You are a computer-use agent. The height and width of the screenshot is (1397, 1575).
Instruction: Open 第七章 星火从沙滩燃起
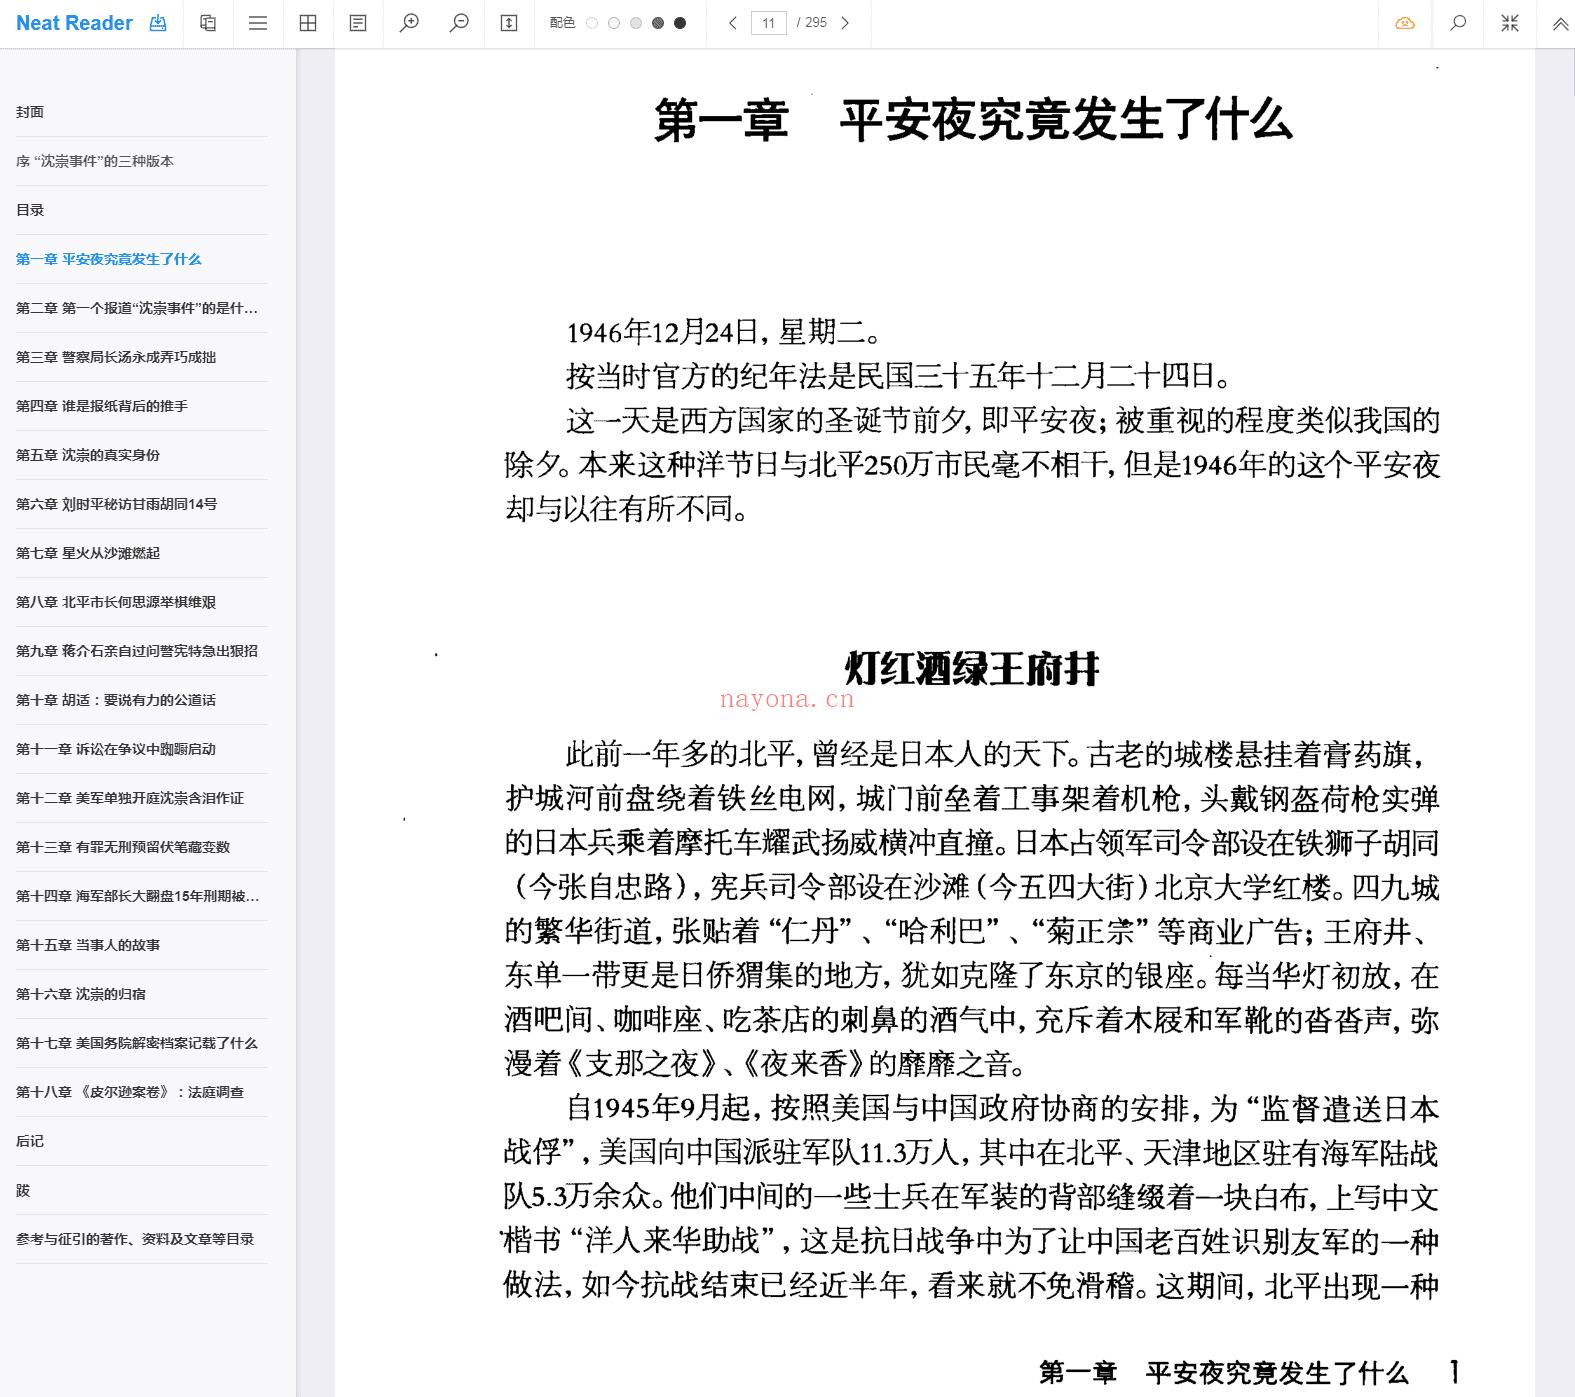click(142, 553)
